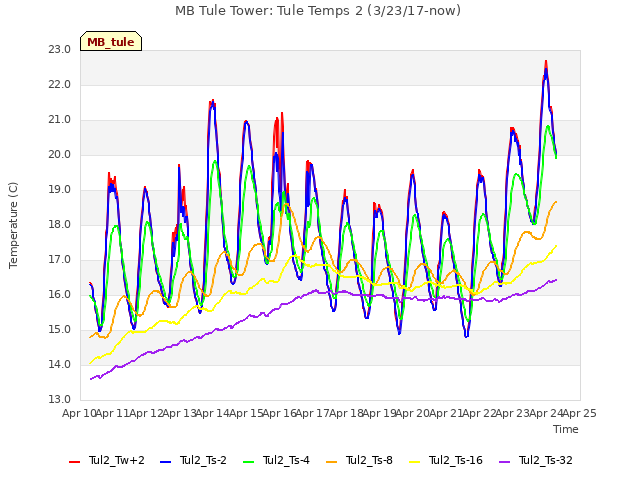Click the 19.0 y-axis tick label
640x480 pixels.
click(x=60, y=190)
